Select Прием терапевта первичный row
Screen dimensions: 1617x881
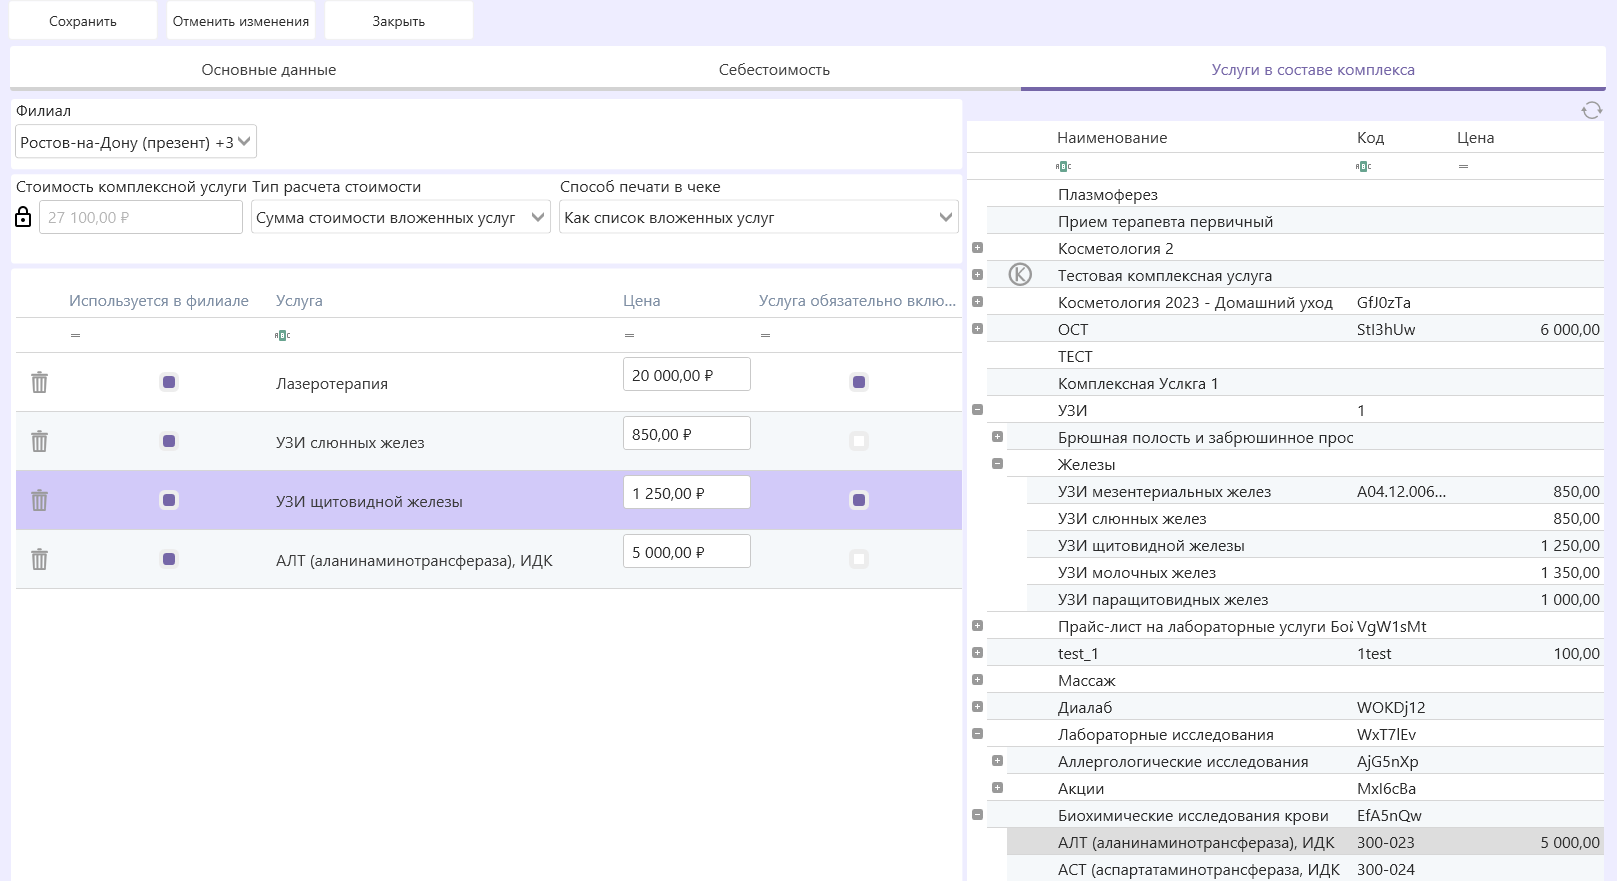point(1296,221)
